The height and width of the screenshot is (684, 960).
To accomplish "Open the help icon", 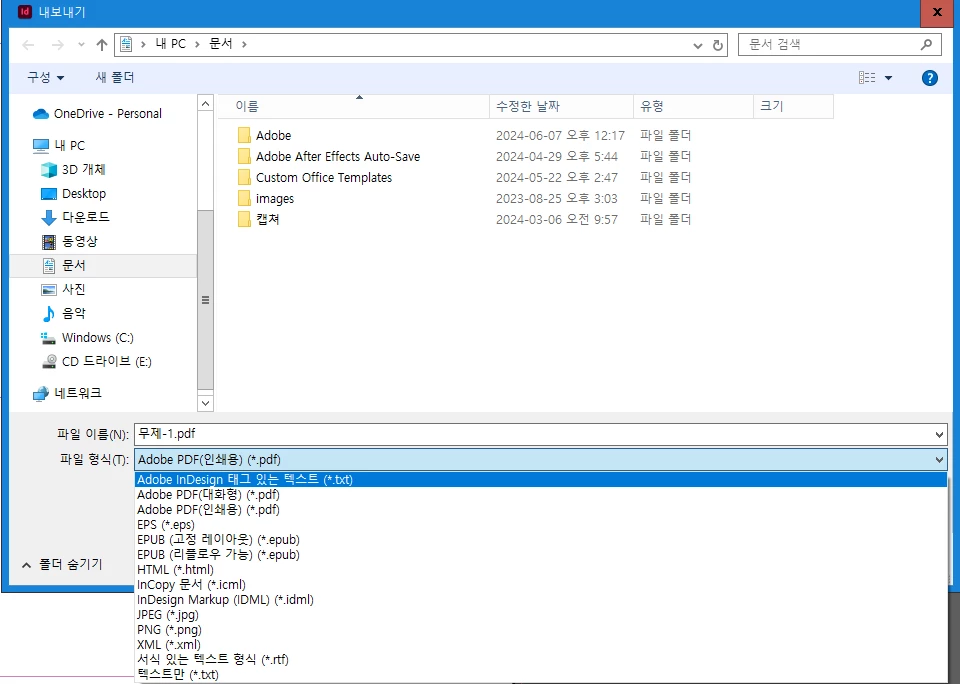I will click(929, 78).
